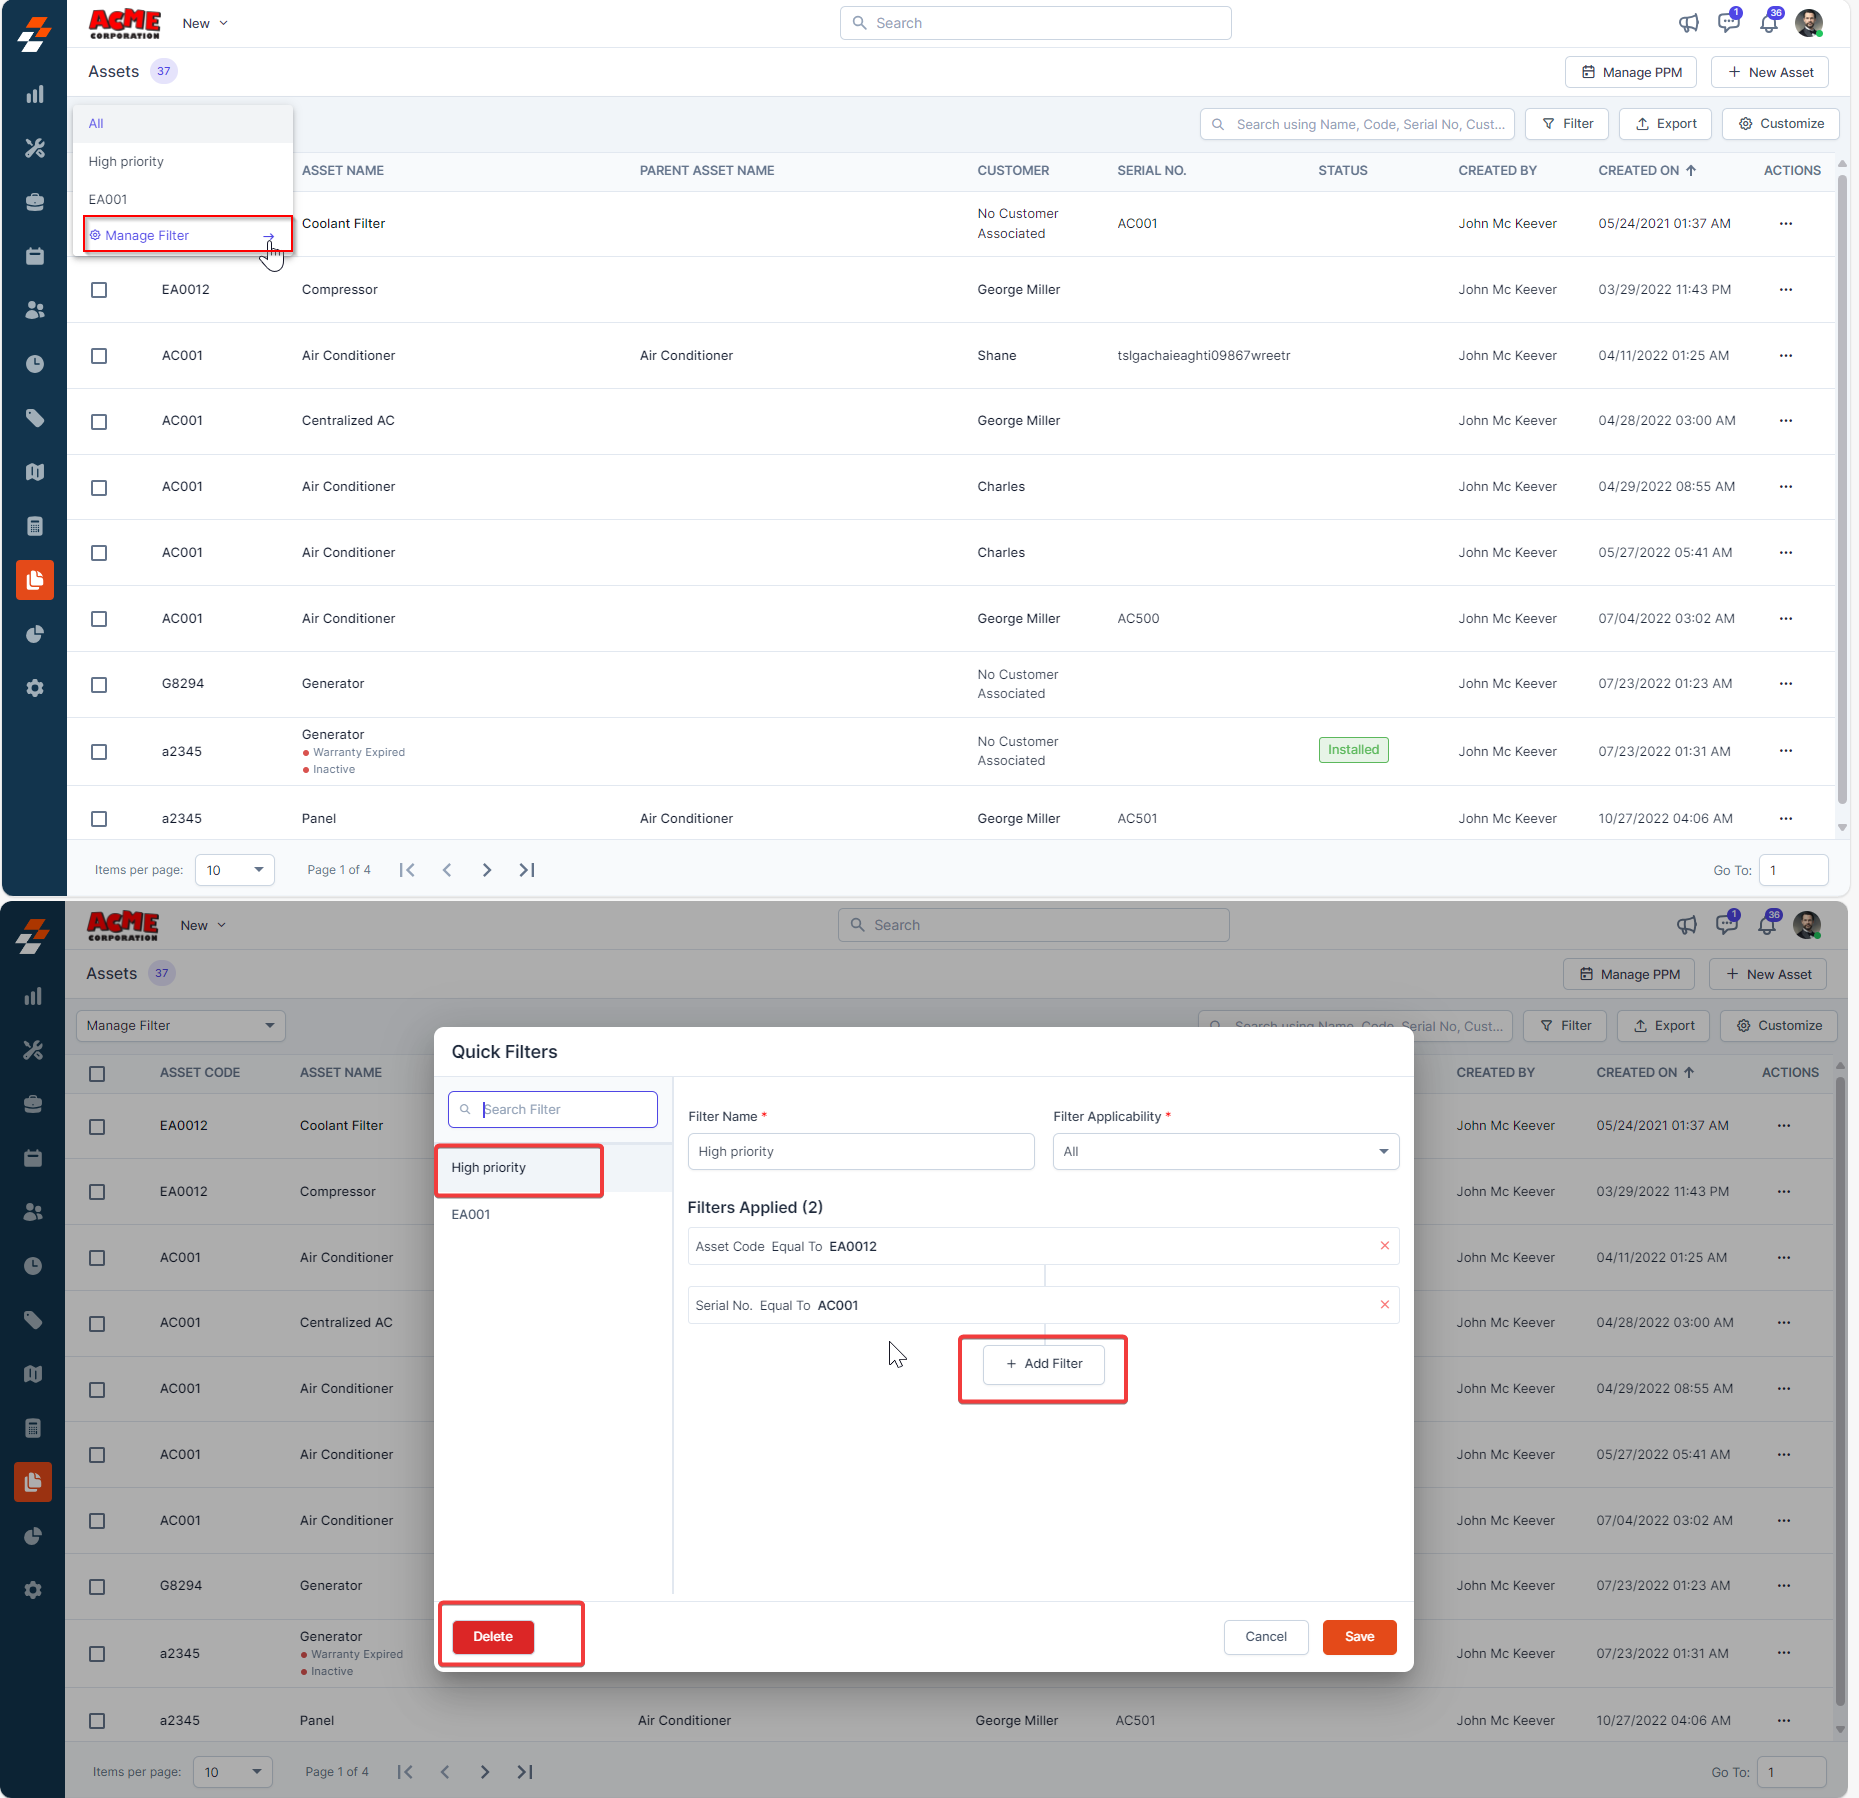Screen dimensions: 1859x1798
Task: Click New Asset in the upper screenshot
Action: pyautogui.click(x=1770, y=72)
